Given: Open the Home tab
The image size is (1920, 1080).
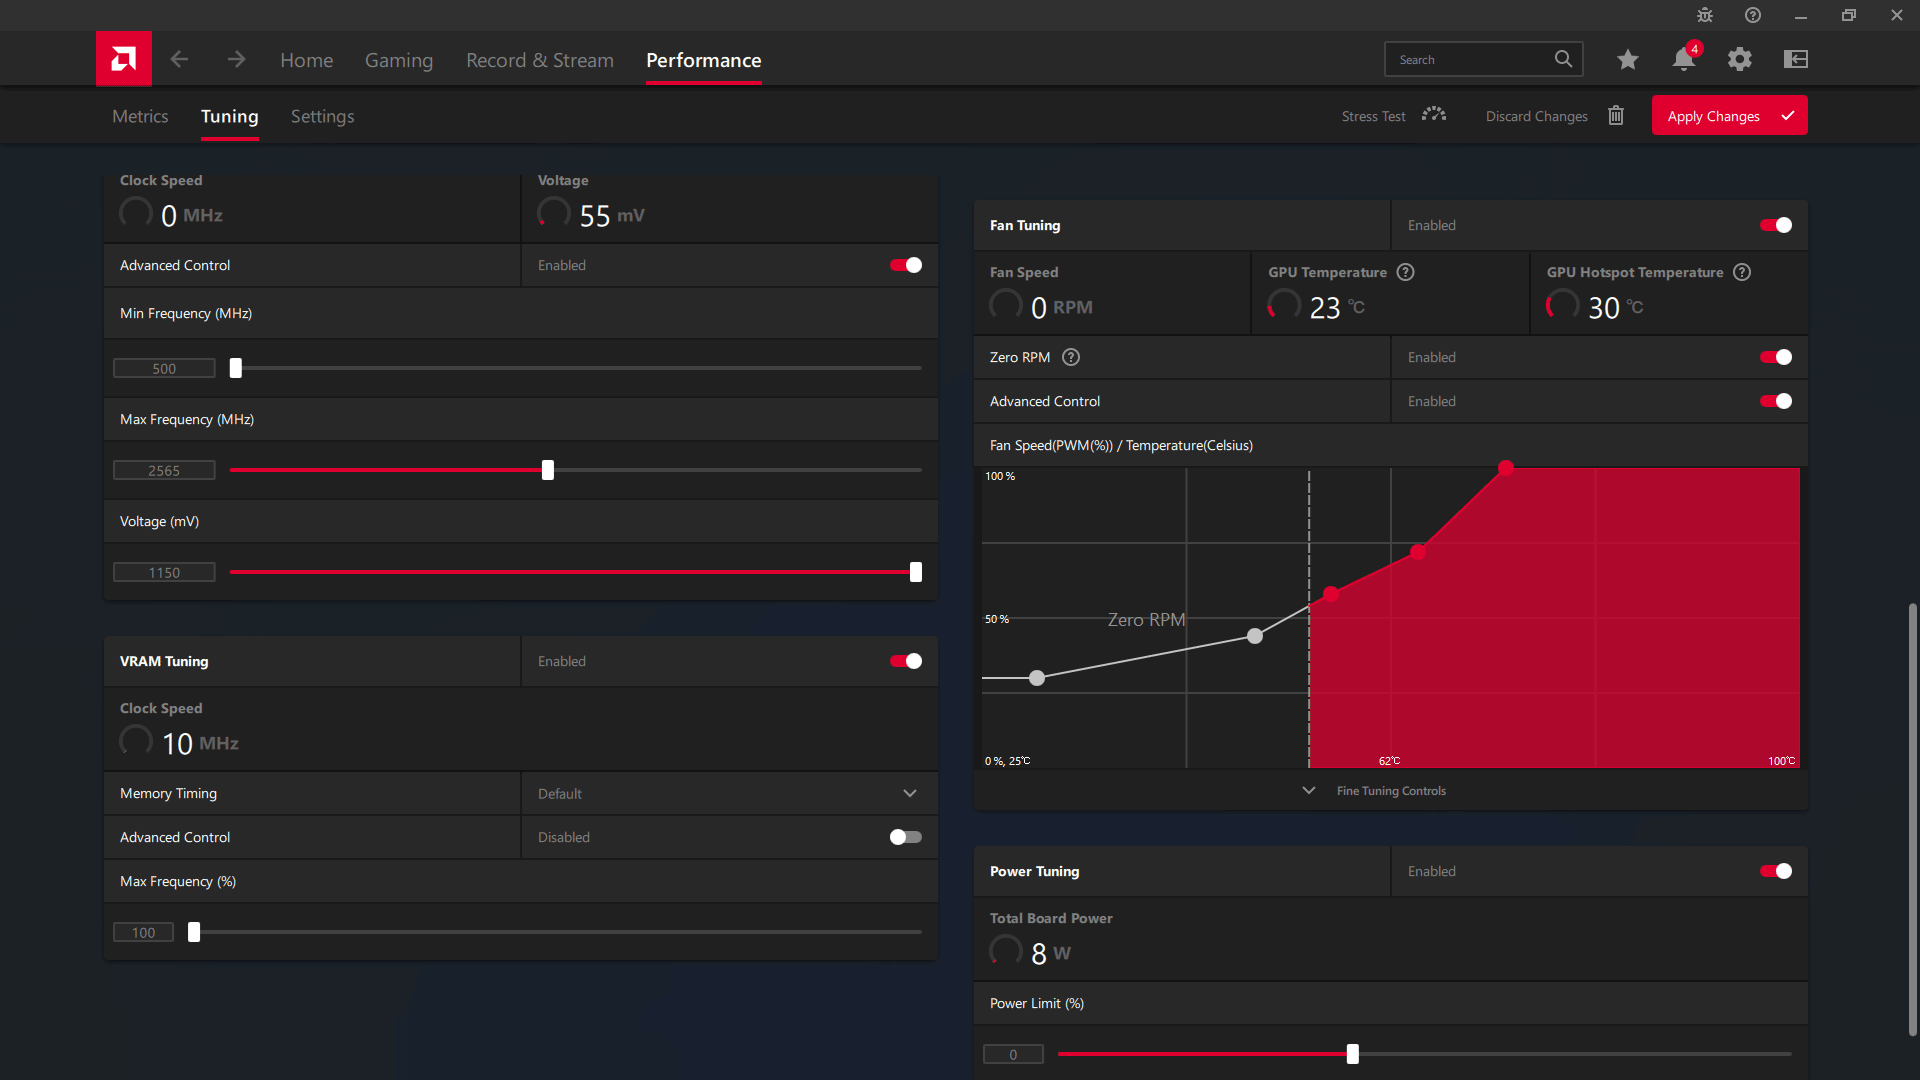Looking at the screenshot, I should pyautogui.click(x=306, y=60).
